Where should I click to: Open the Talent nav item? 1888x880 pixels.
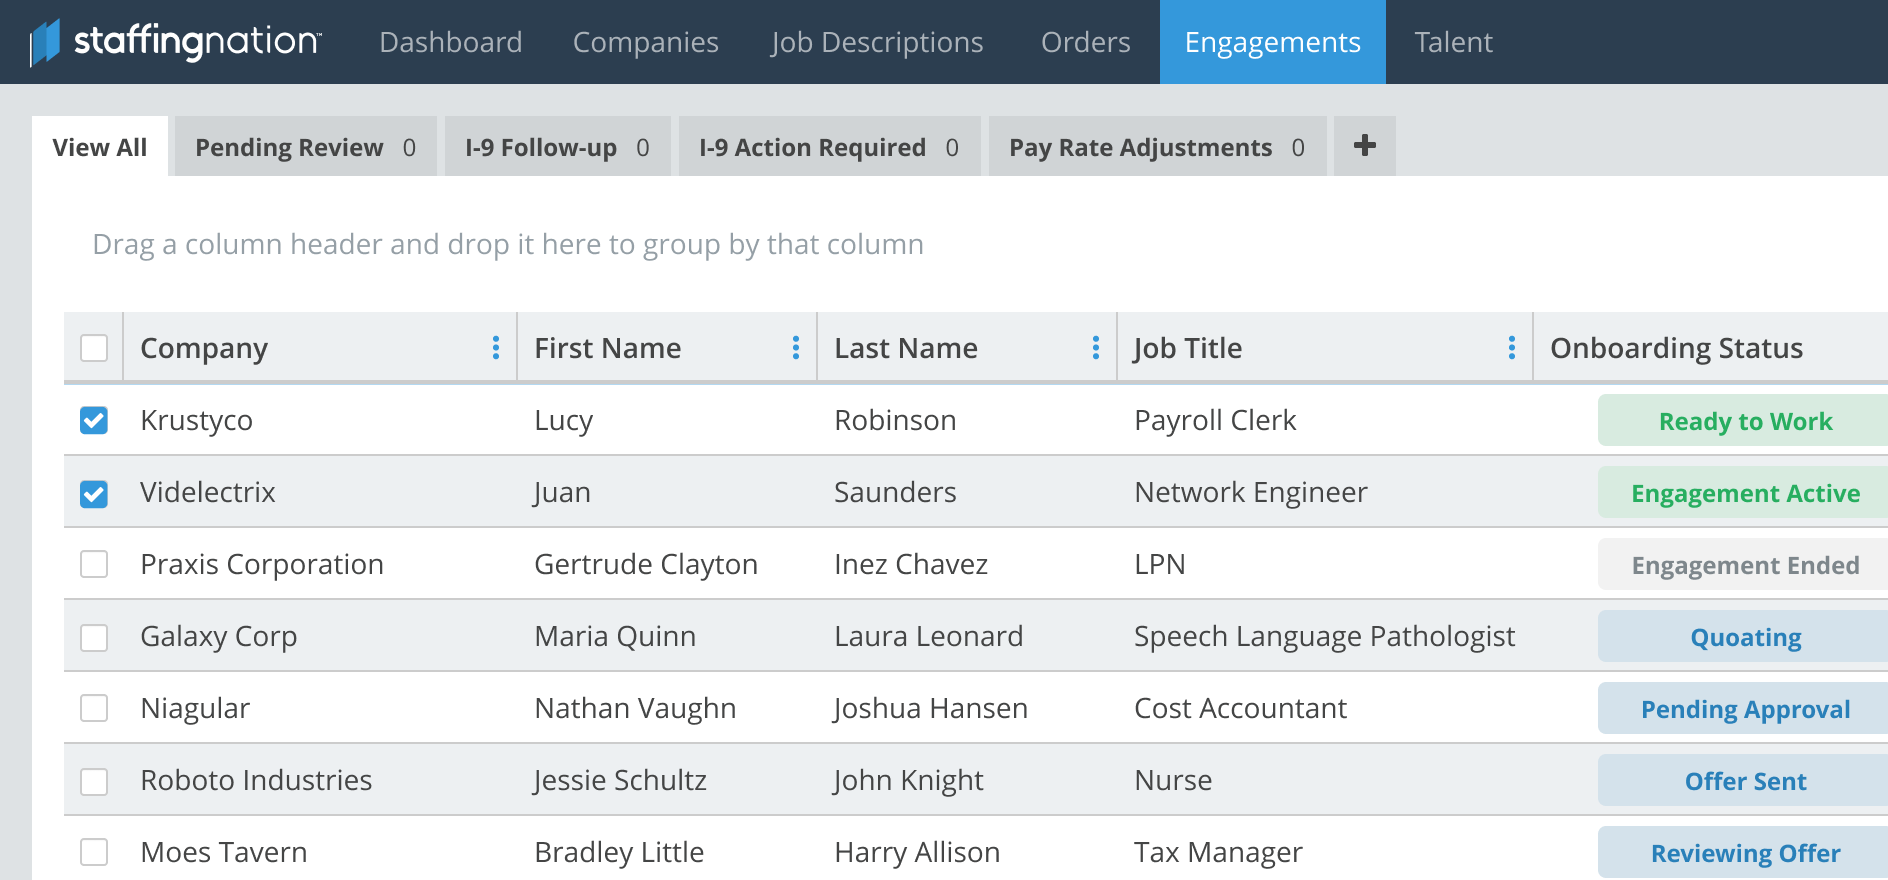tap(1453, 42)
